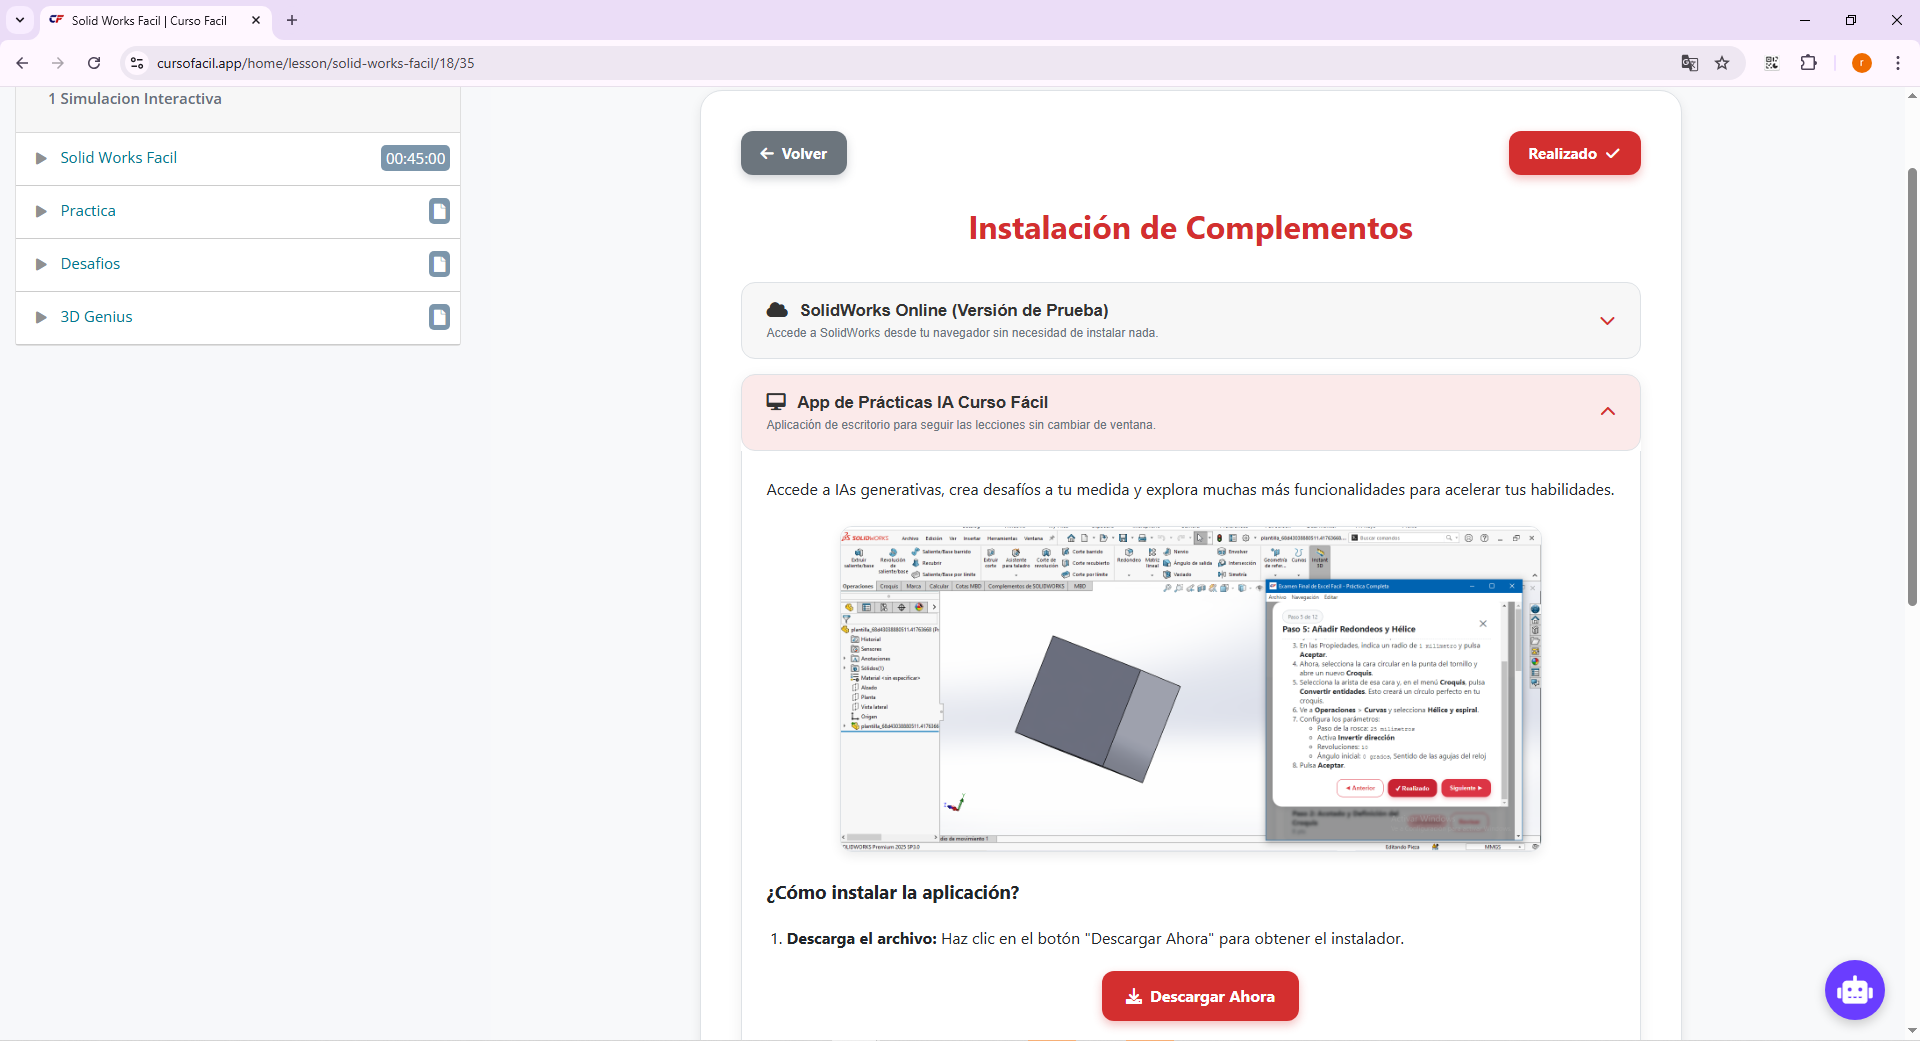Click the Instalación de Complementos title
This screenshot has height=1041, width=1920.
click(x=1190, y=229)
